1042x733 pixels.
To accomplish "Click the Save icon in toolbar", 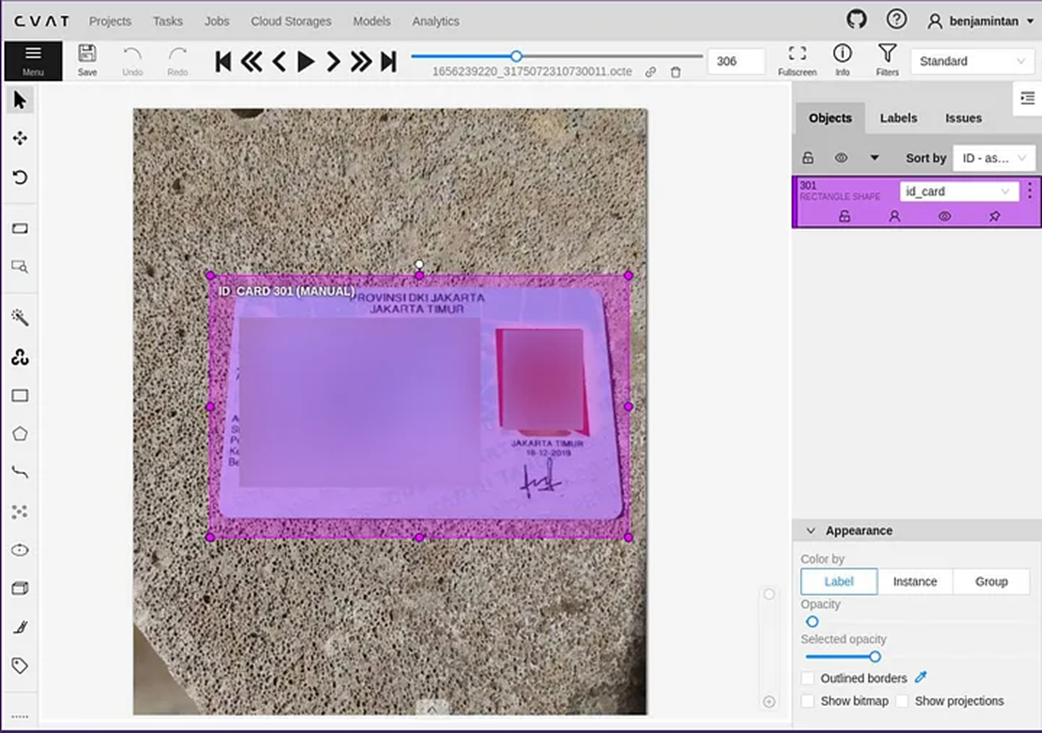I will pos(87,60).
